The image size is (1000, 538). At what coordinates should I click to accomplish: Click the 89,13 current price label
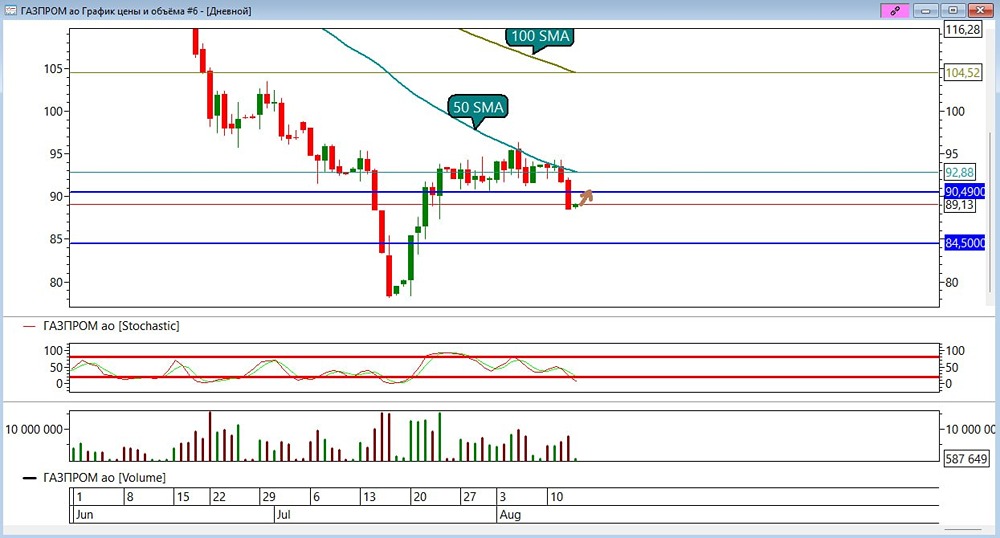click(x=960, y=205)
